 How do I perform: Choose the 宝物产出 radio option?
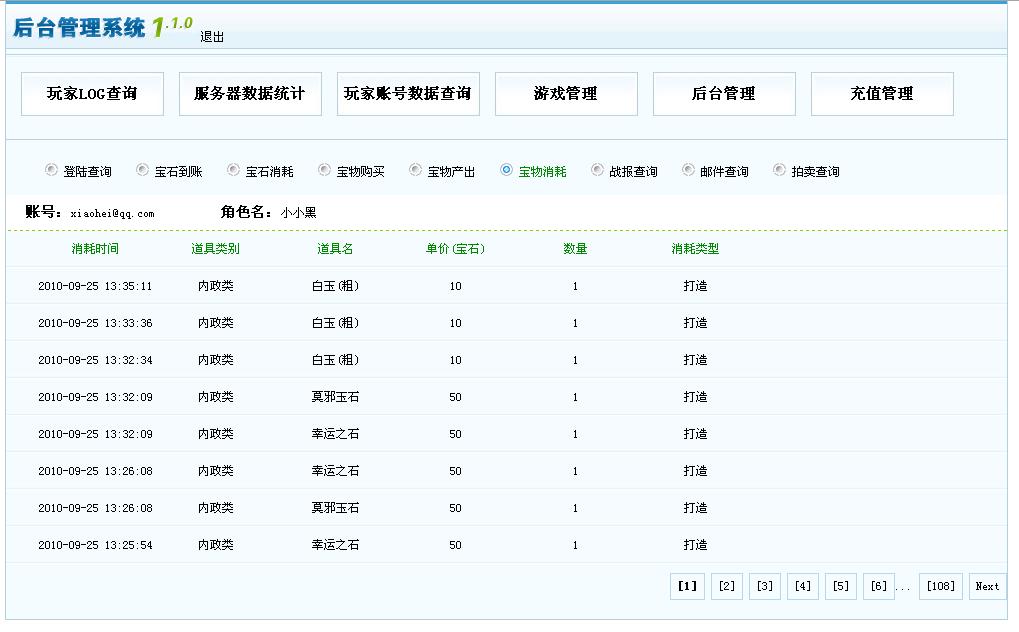[x=416, y=171]
